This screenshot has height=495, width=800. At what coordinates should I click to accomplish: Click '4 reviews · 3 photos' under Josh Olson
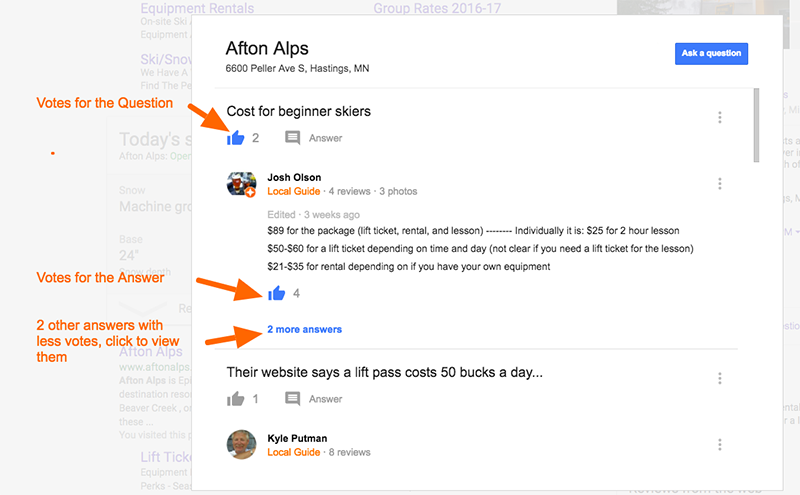click(x=373, y=191)
